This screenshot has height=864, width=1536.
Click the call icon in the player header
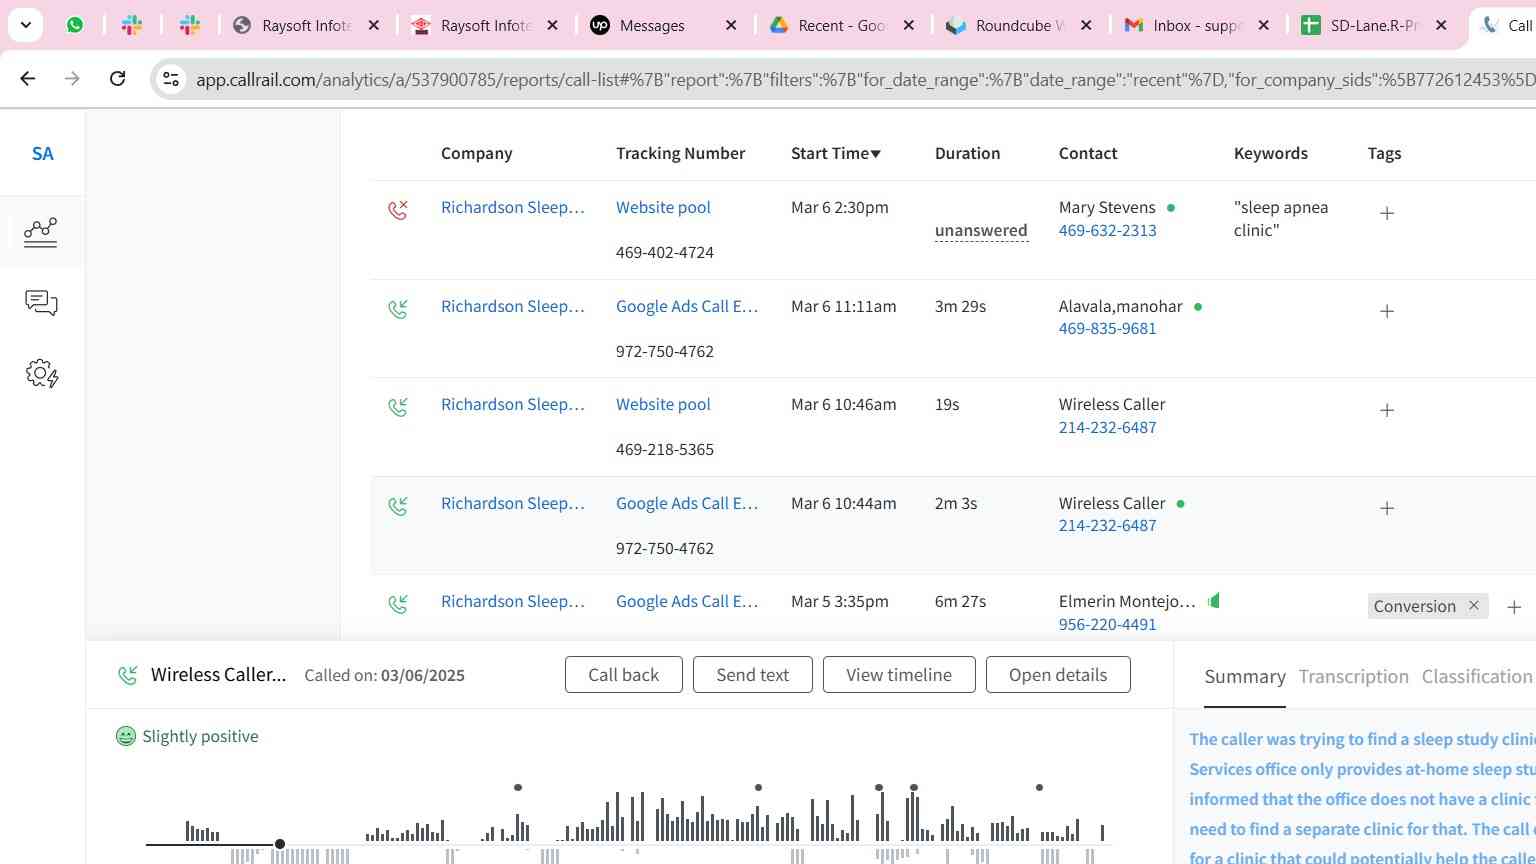(x=128, y=675)
